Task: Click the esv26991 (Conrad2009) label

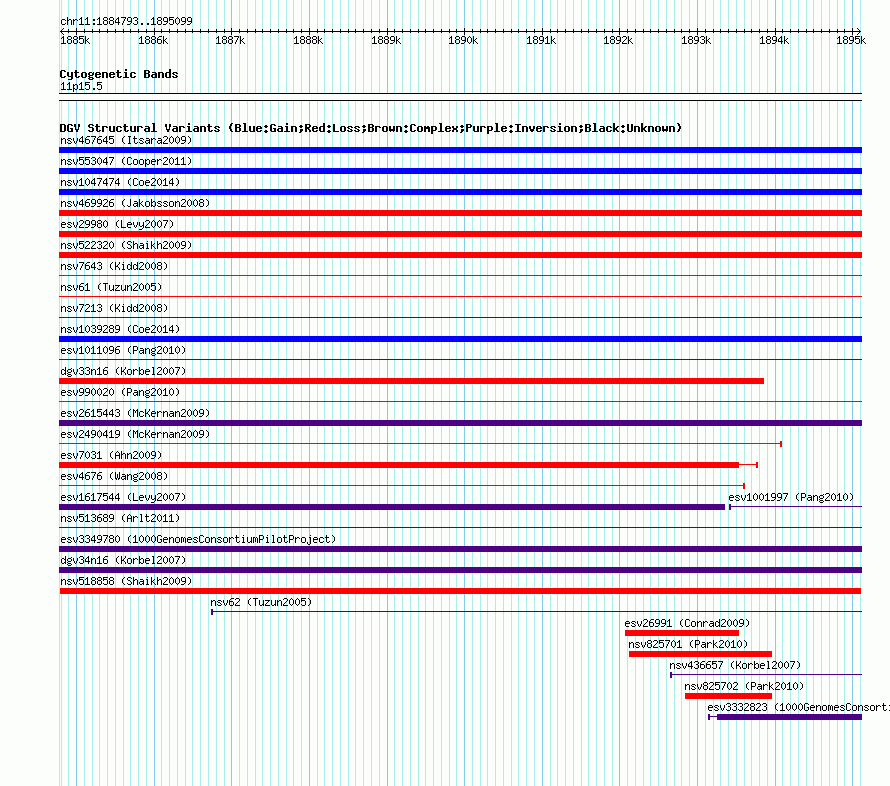Action: [x=687, y=623]
